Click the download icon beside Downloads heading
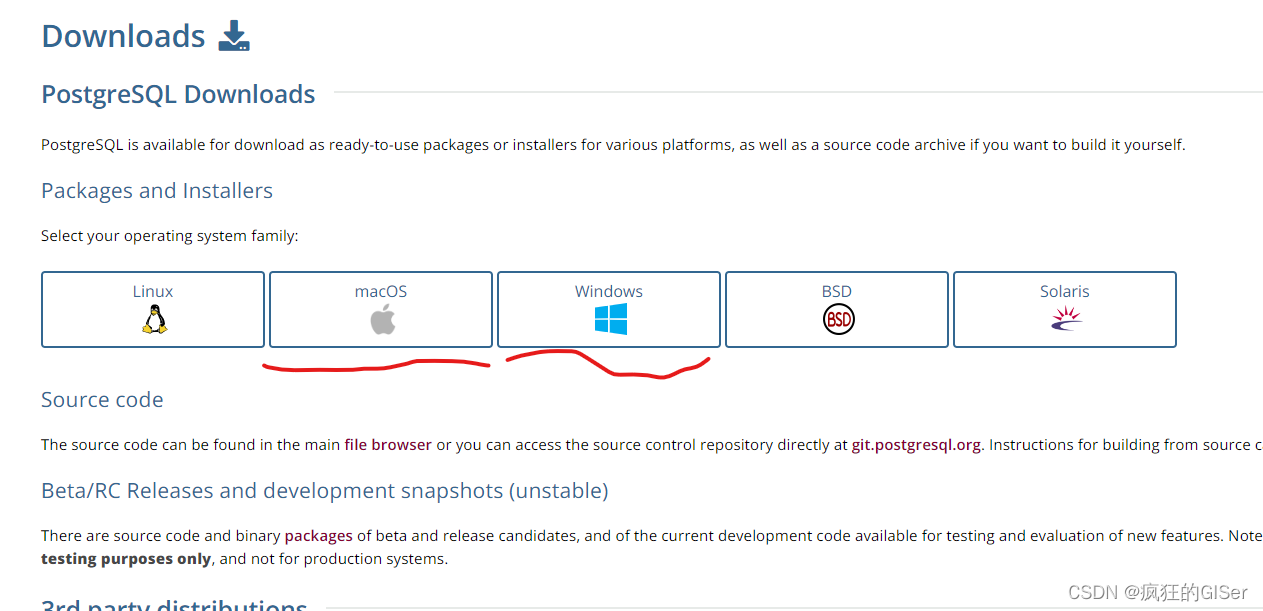The height and width of the screenshot is (611, 1263). pos(235,36)
